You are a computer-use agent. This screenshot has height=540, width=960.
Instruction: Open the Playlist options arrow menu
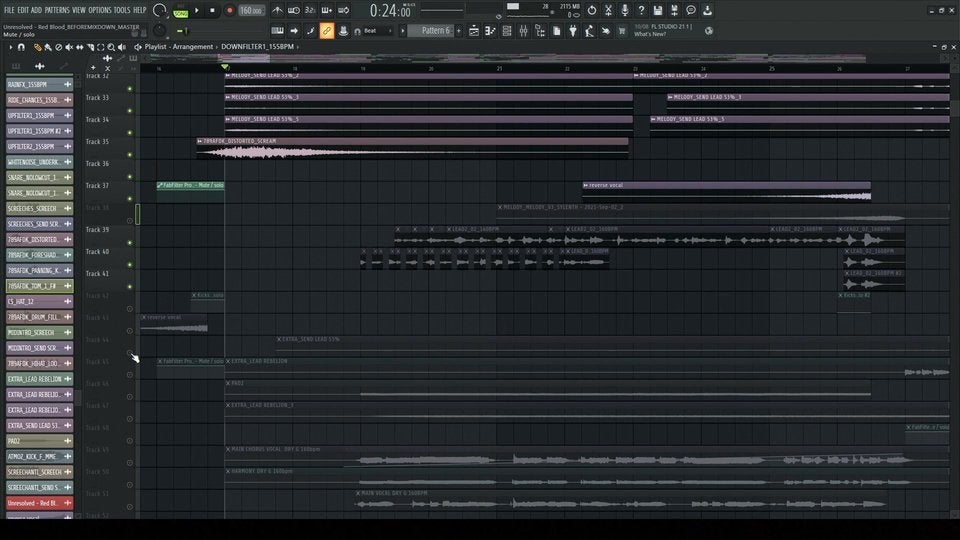pos(10,47)
